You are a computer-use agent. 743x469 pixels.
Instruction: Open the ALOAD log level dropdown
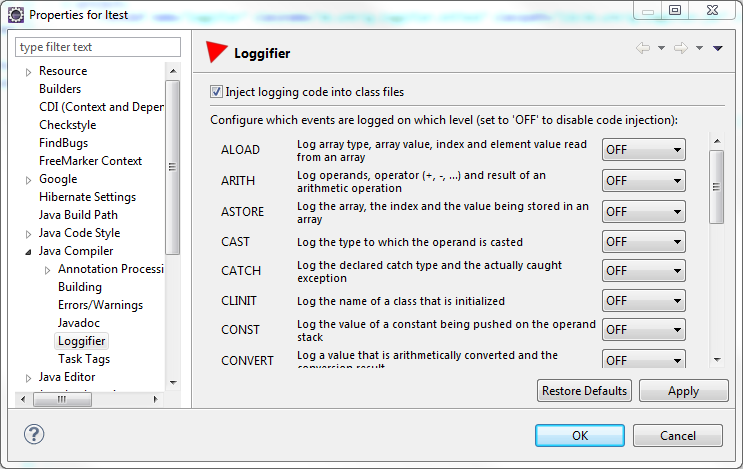(x=643, y=150)
